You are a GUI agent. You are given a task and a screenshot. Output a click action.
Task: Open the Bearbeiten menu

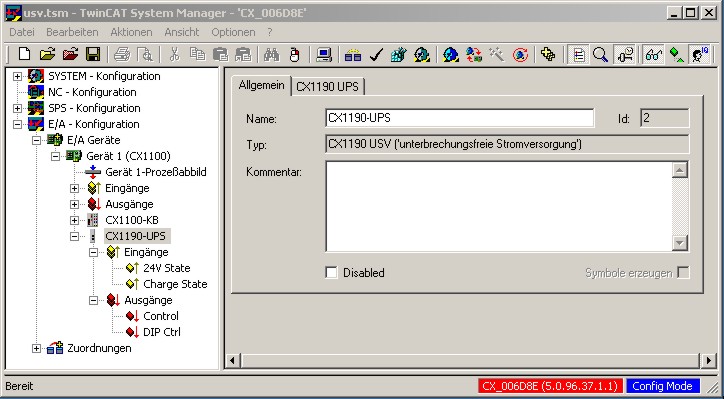pos(72,32)
